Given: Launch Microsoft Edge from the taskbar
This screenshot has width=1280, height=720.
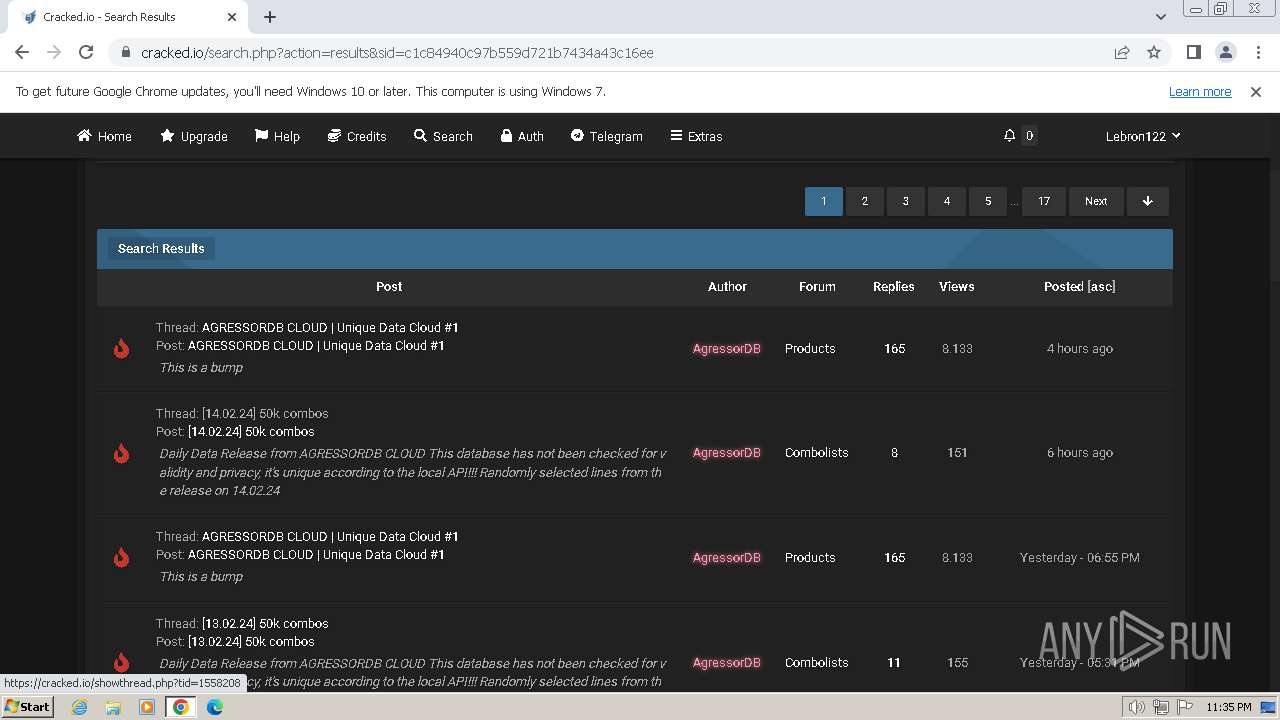Looking at the screenshot, I should click(215, 707).
